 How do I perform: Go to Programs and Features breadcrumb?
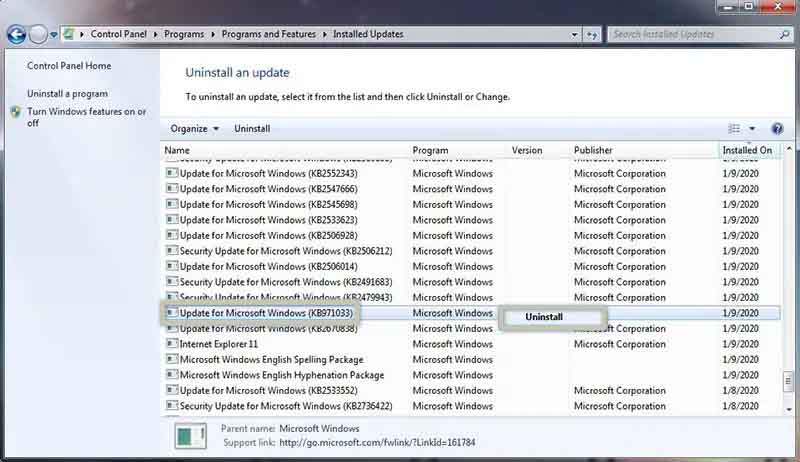(268, 34)
